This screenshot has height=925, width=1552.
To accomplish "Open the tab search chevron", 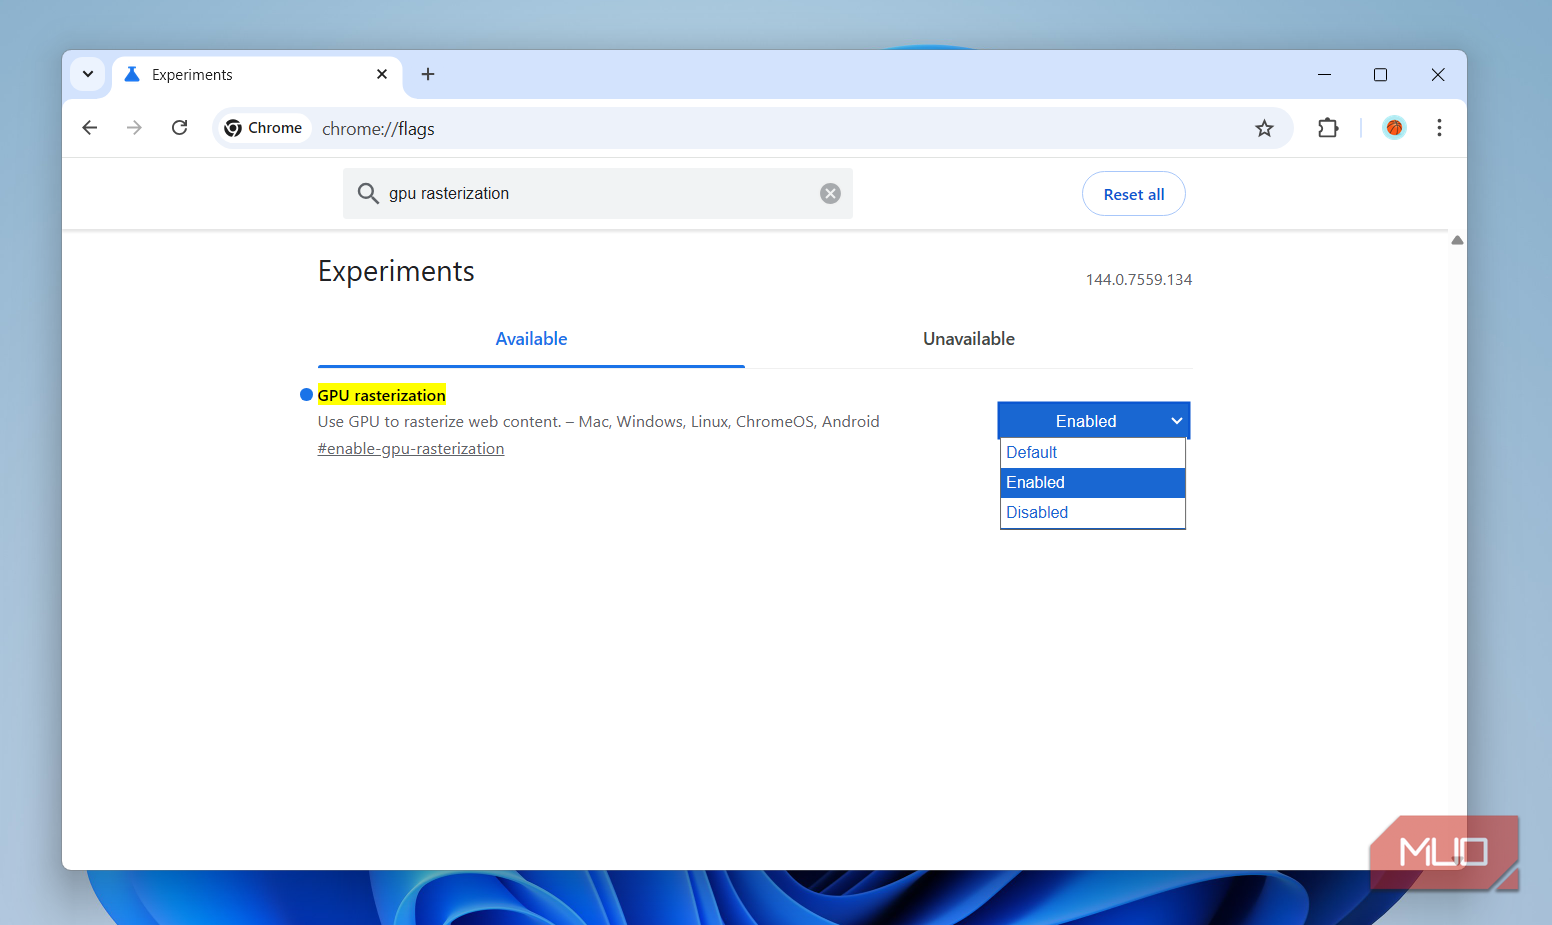I will click(x=87, y=74).
